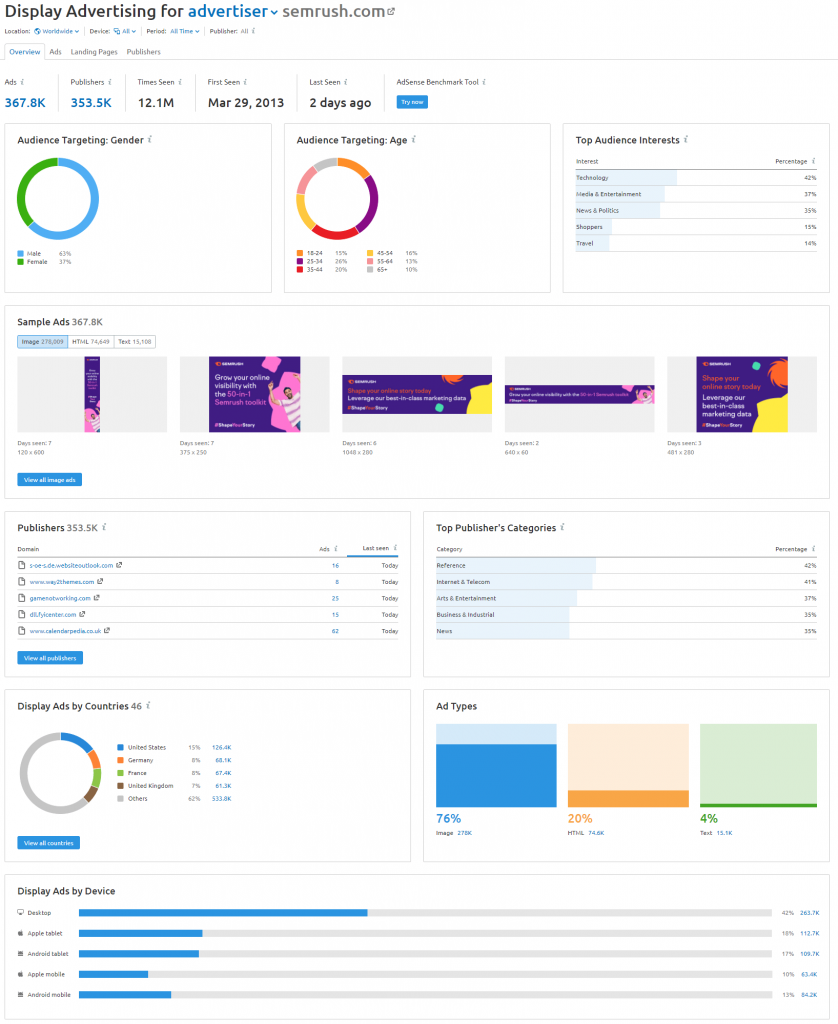Click the Germany legend color swatch

coord(120,760)
